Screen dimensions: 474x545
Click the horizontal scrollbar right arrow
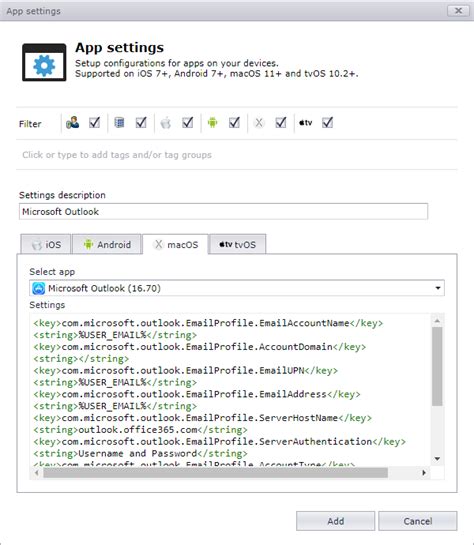click(424, 473)
